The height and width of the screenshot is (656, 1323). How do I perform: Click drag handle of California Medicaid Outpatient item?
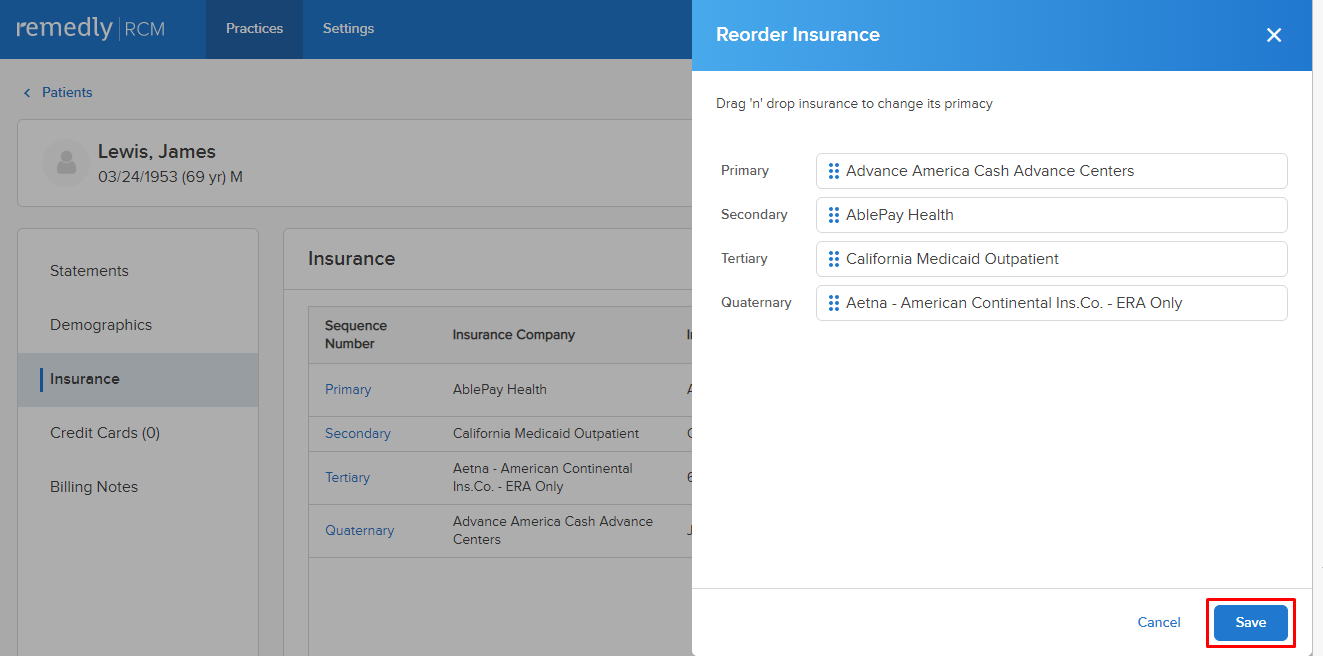[x=834, y=259]
